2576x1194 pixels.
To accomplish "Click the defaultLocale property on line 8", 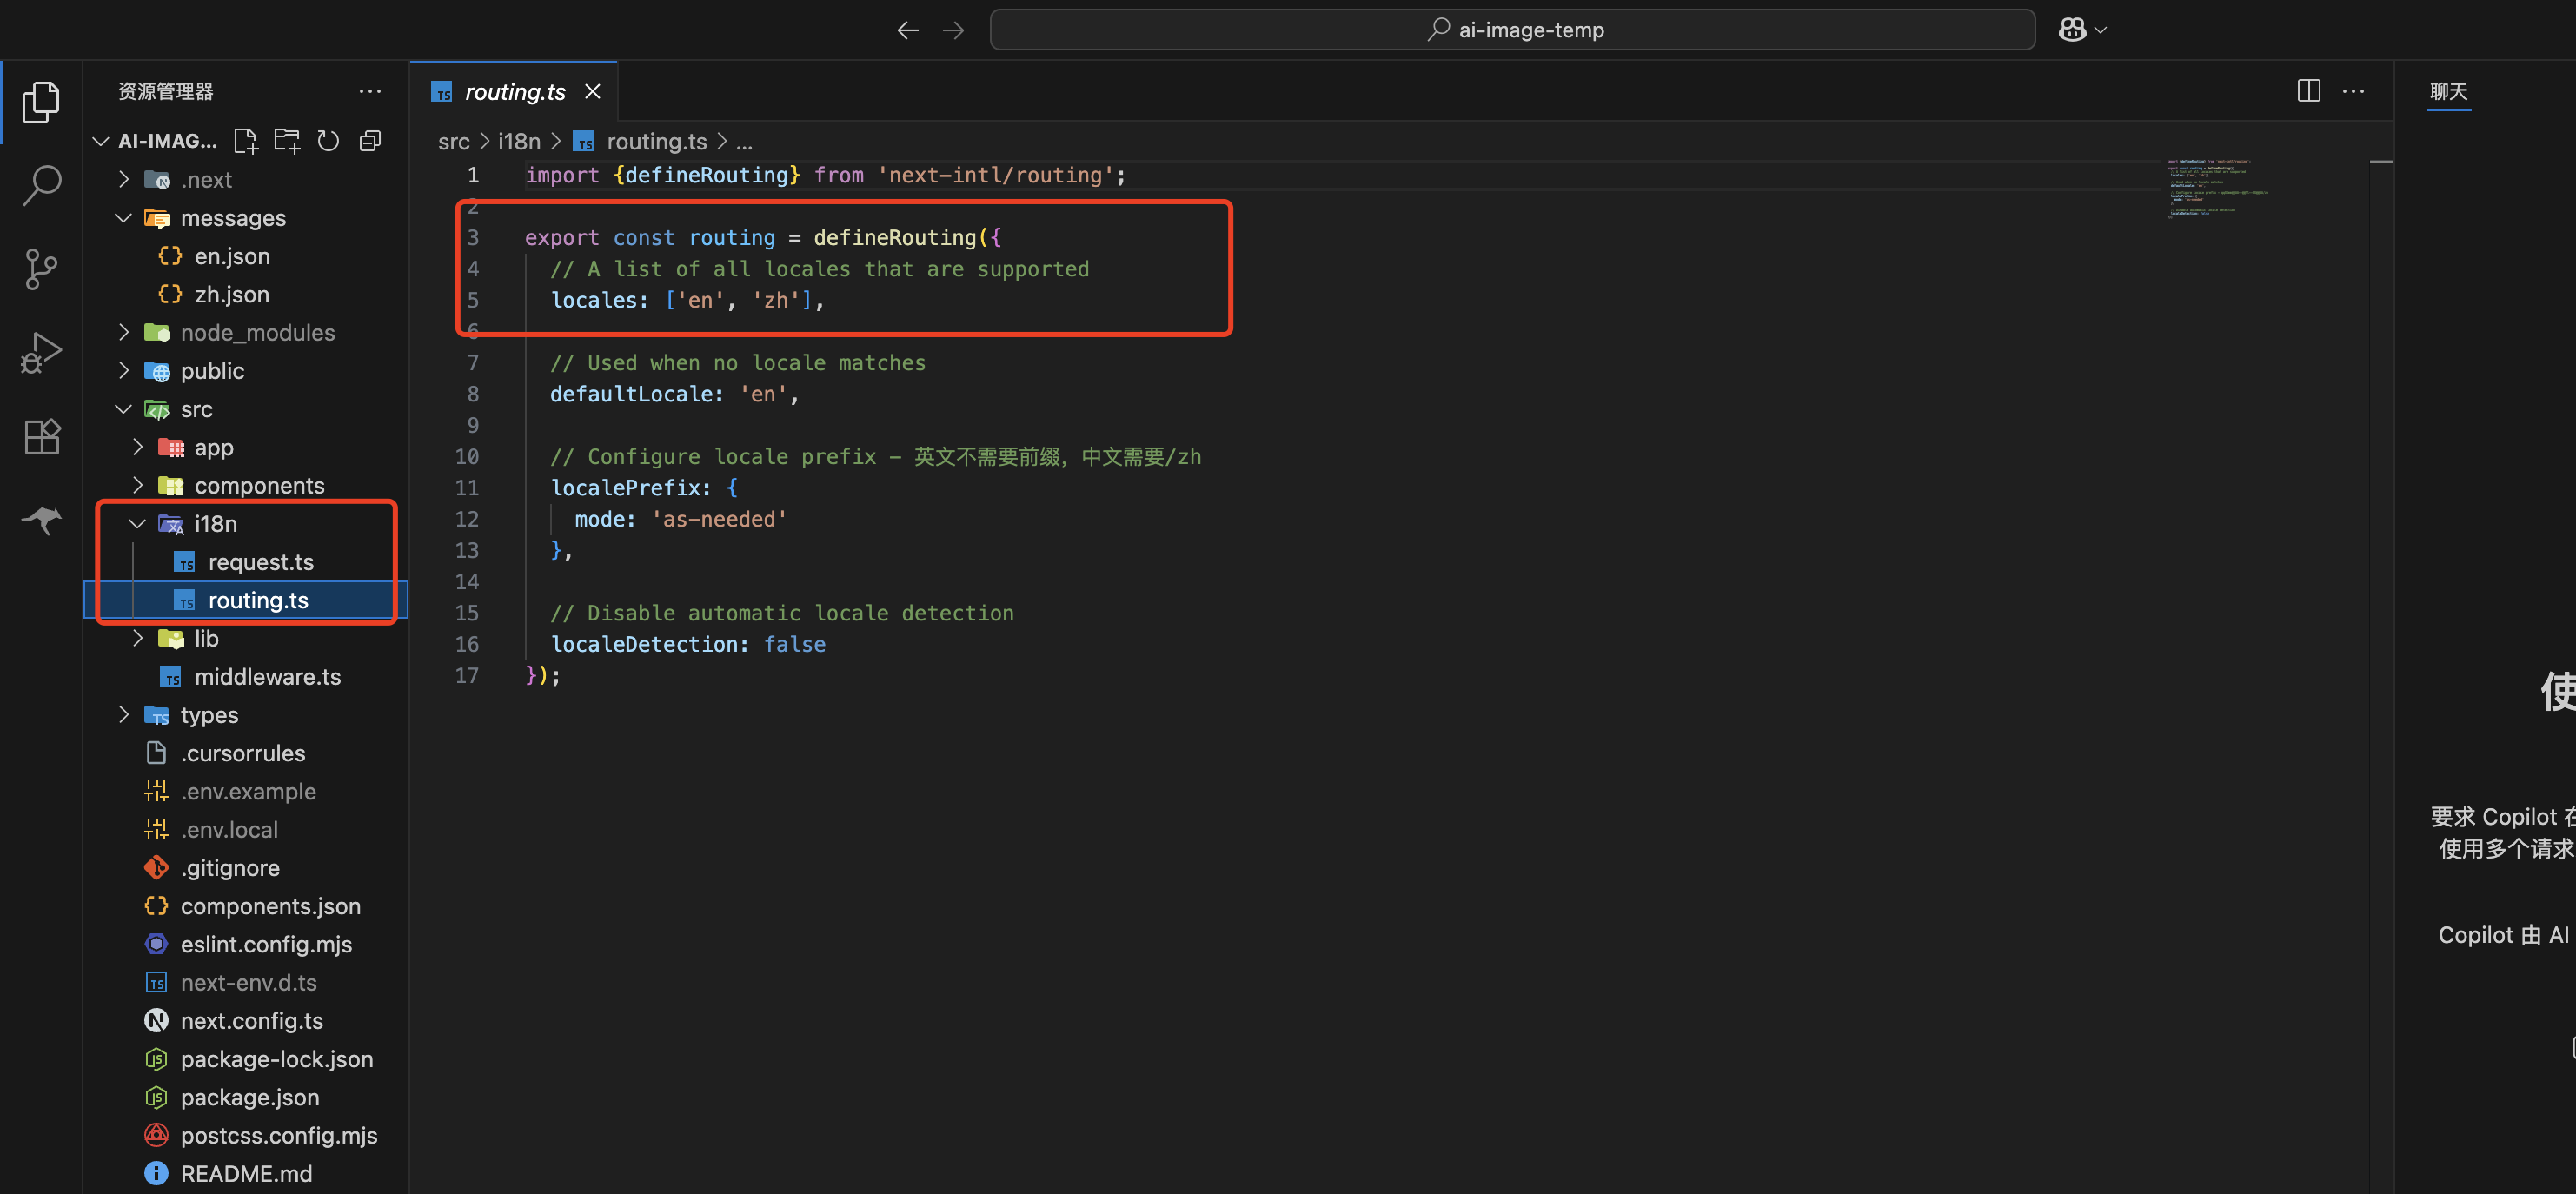I will pos(632,394).
